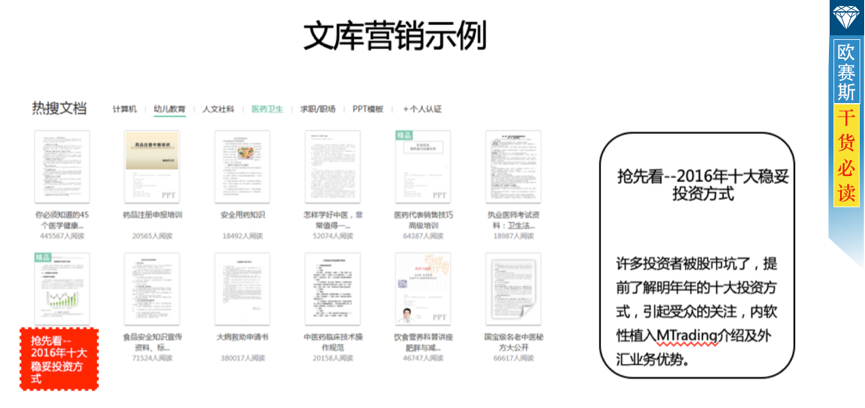The image size is (865, 408).
Task: Open the 计算机 category tab
Action: click(x=125, y=108)
